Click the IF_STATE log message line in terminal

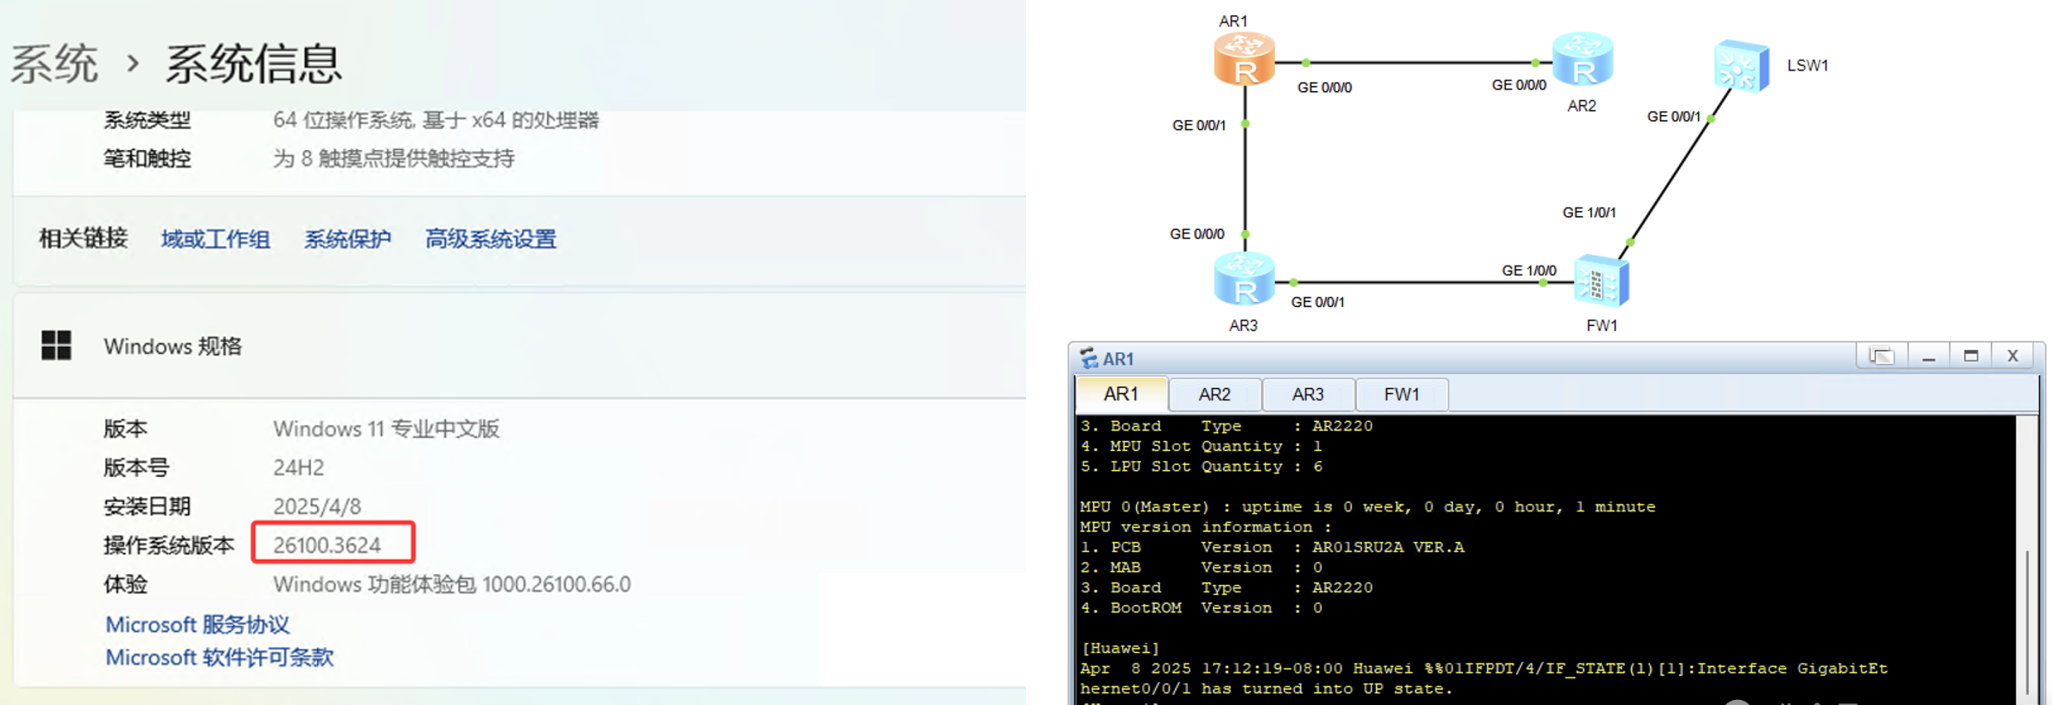pos(1484,678)
